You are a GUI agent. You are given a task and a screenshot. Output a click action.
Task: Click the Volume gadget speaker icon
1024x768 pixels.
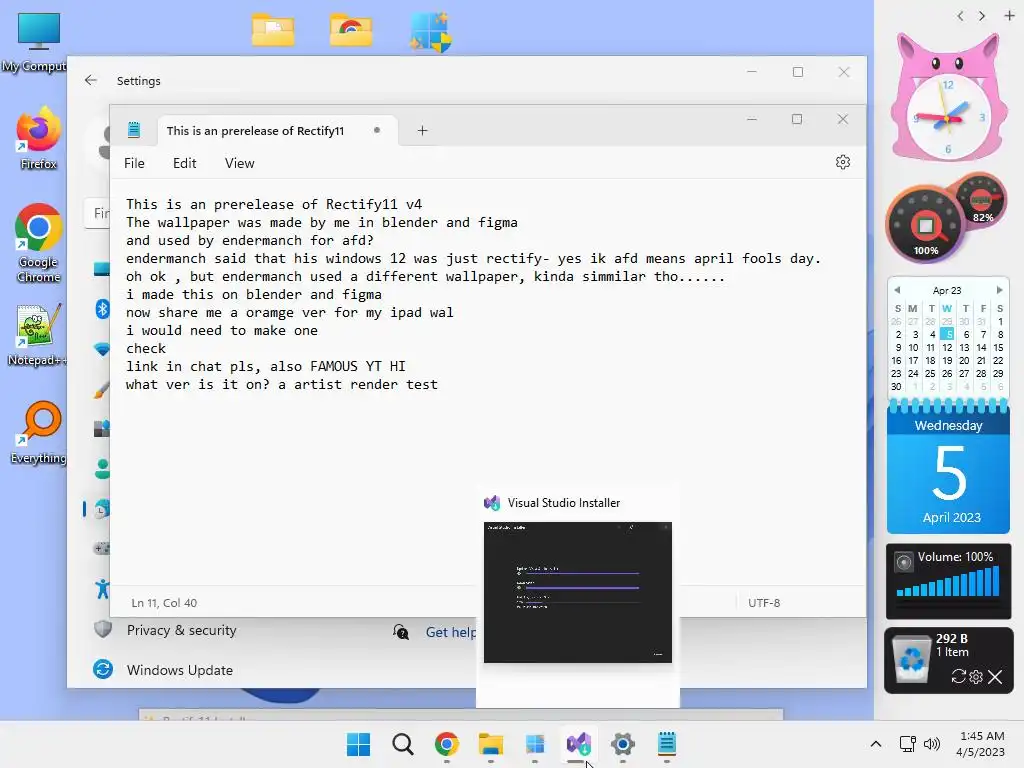coord(903,562)
